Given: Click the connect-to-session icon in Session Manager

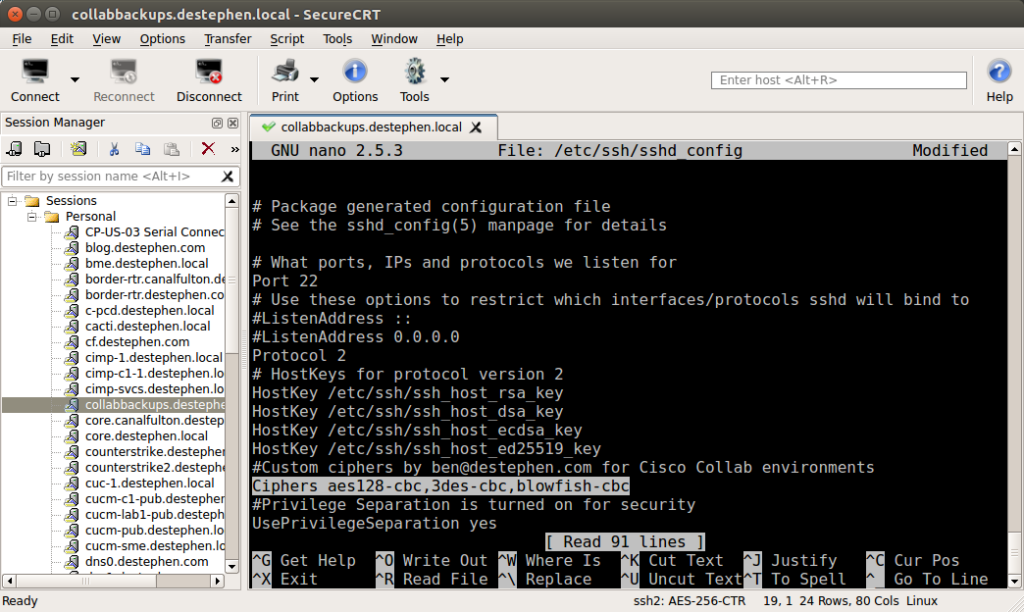Looking at the screenshot, I should point(14,149).
